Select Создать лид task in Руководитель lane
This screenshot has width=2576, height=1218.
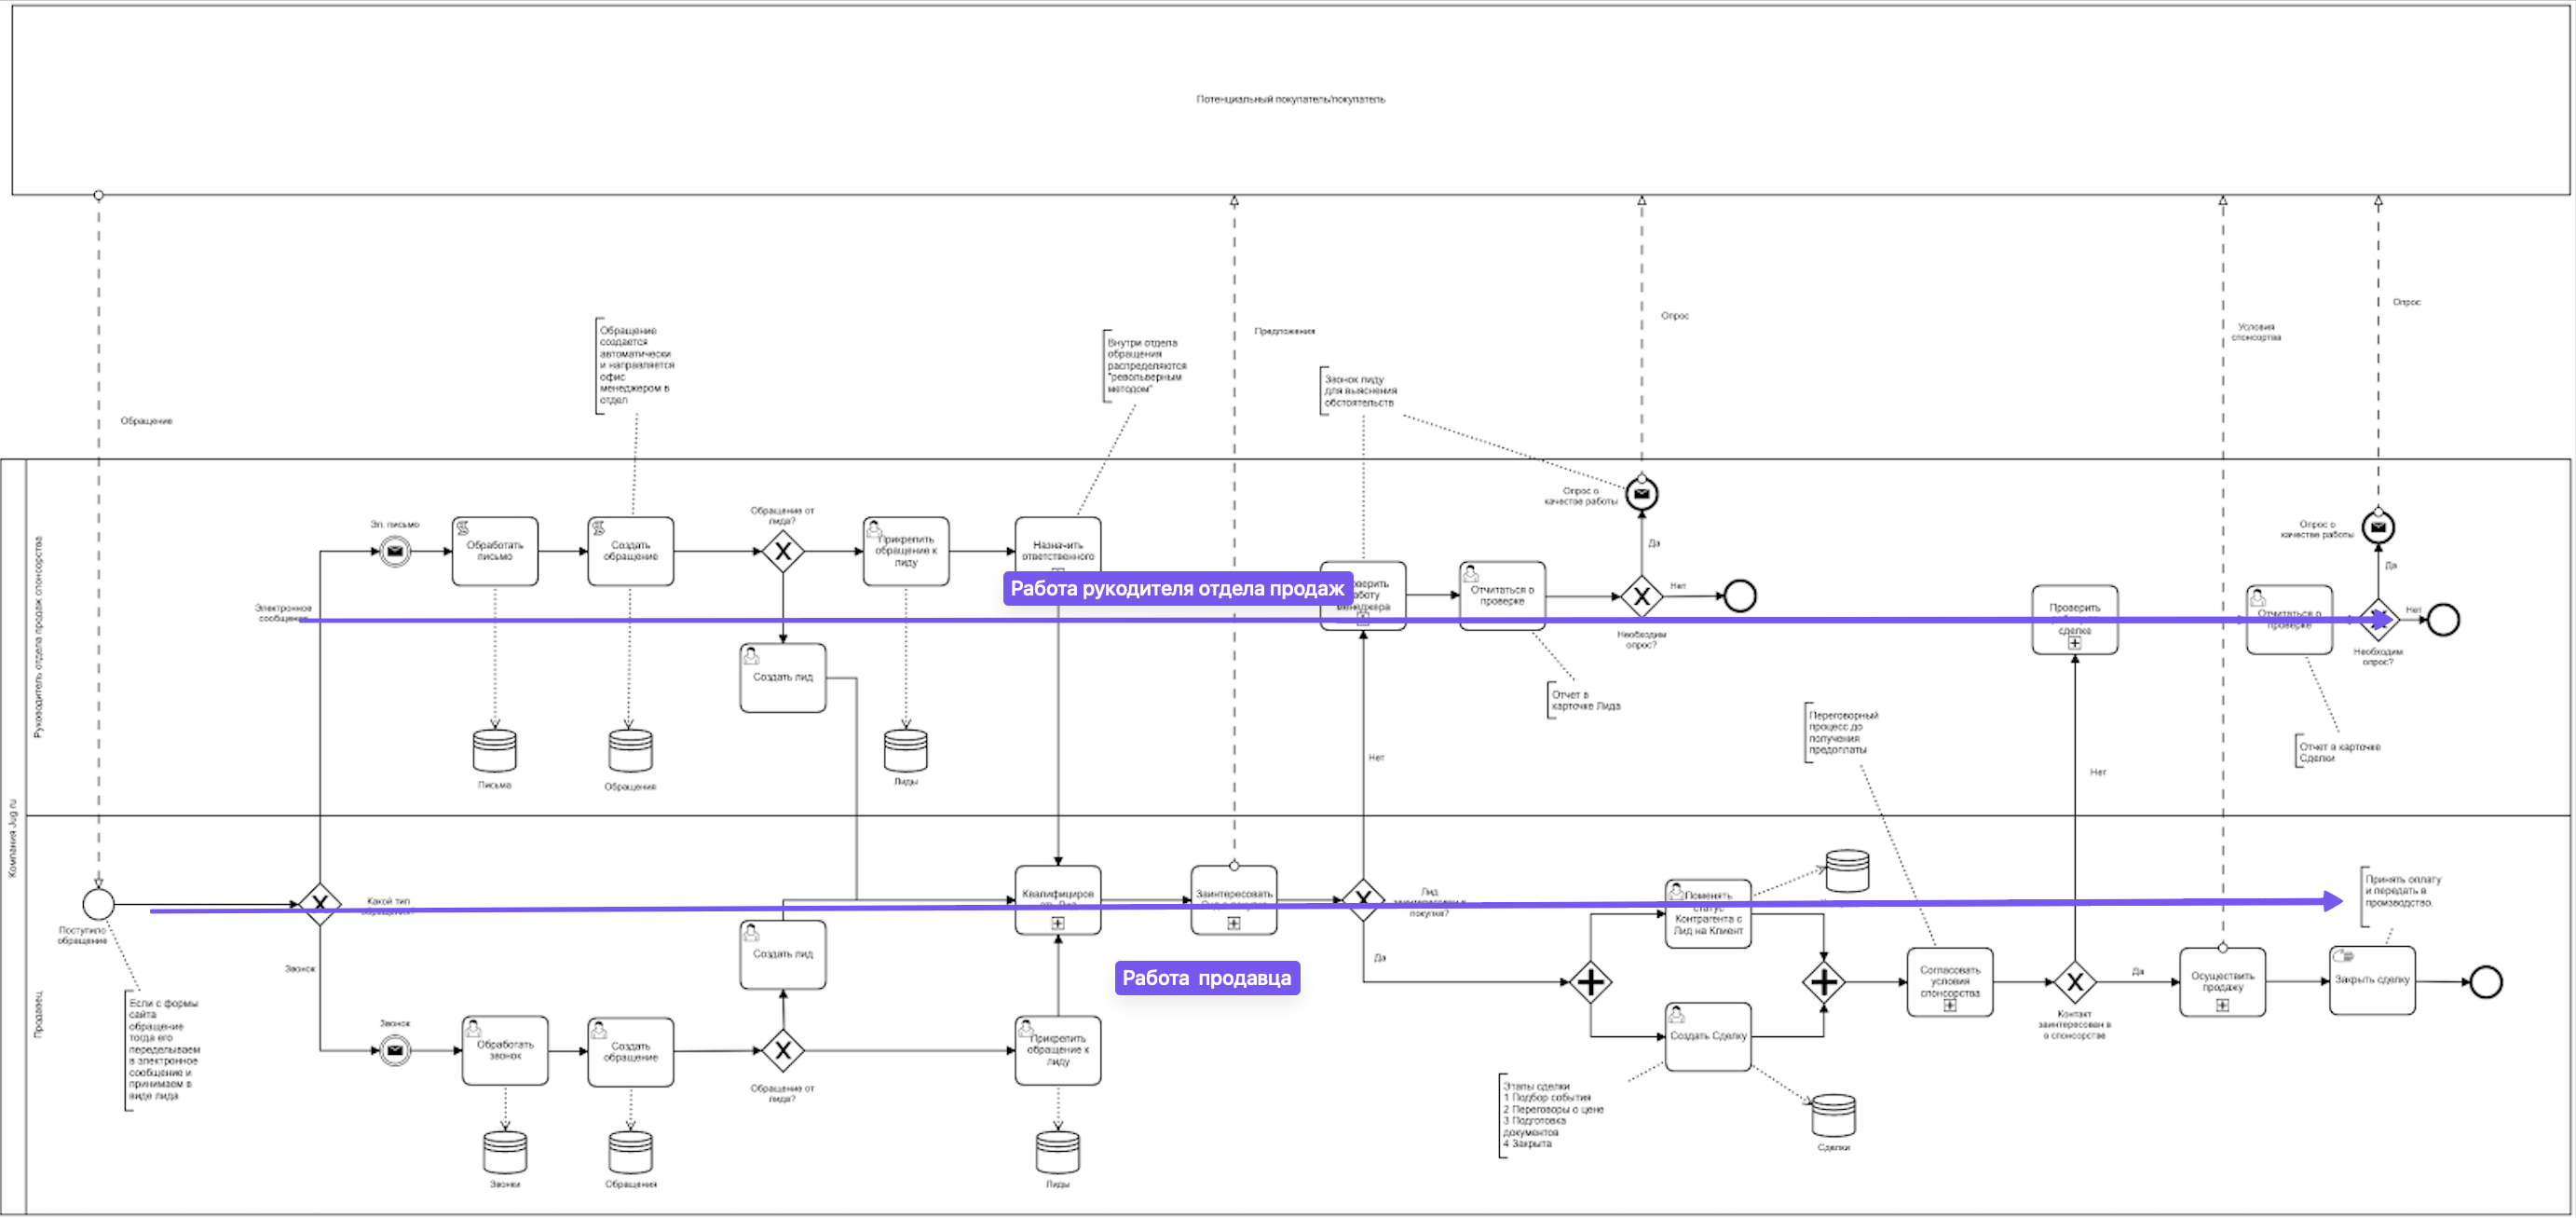pyautogui.click(x=783, y=677)
